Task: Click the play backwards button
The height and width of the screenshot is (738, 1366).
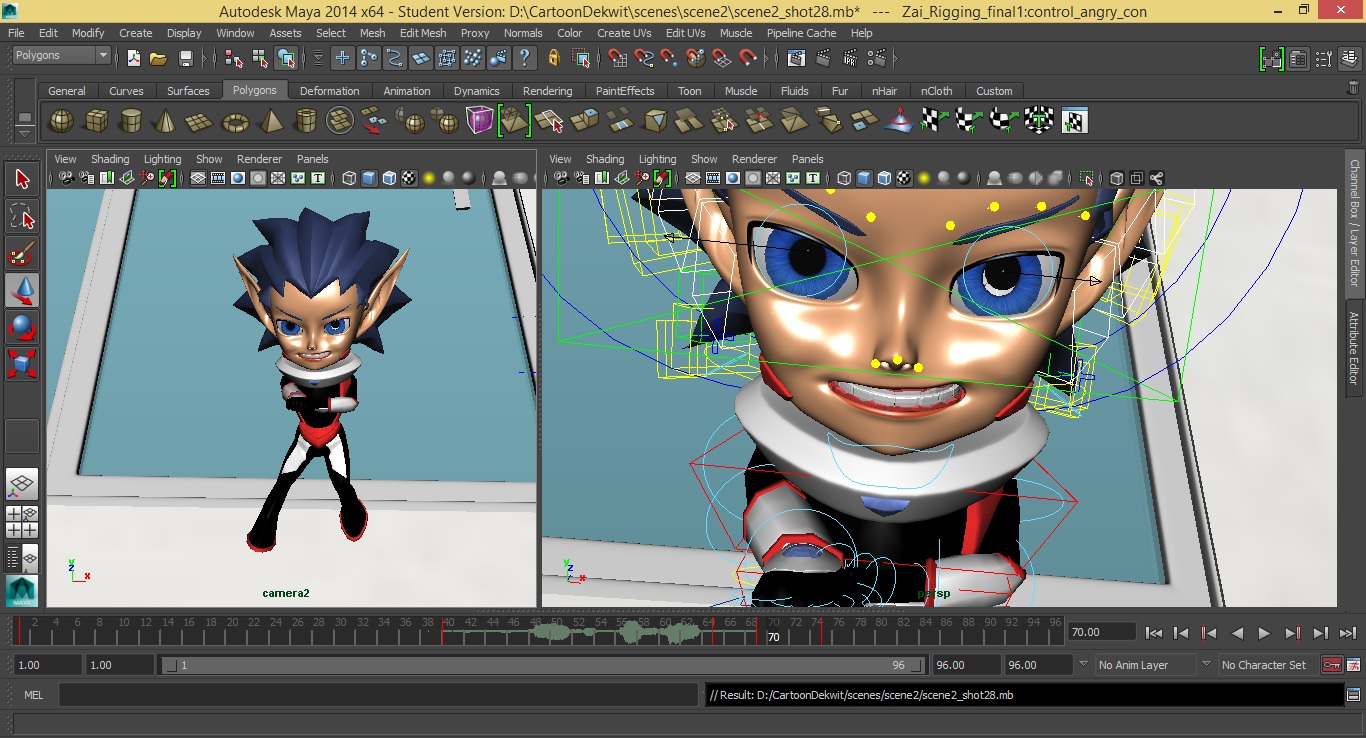Action: [x=1237, y=633]
